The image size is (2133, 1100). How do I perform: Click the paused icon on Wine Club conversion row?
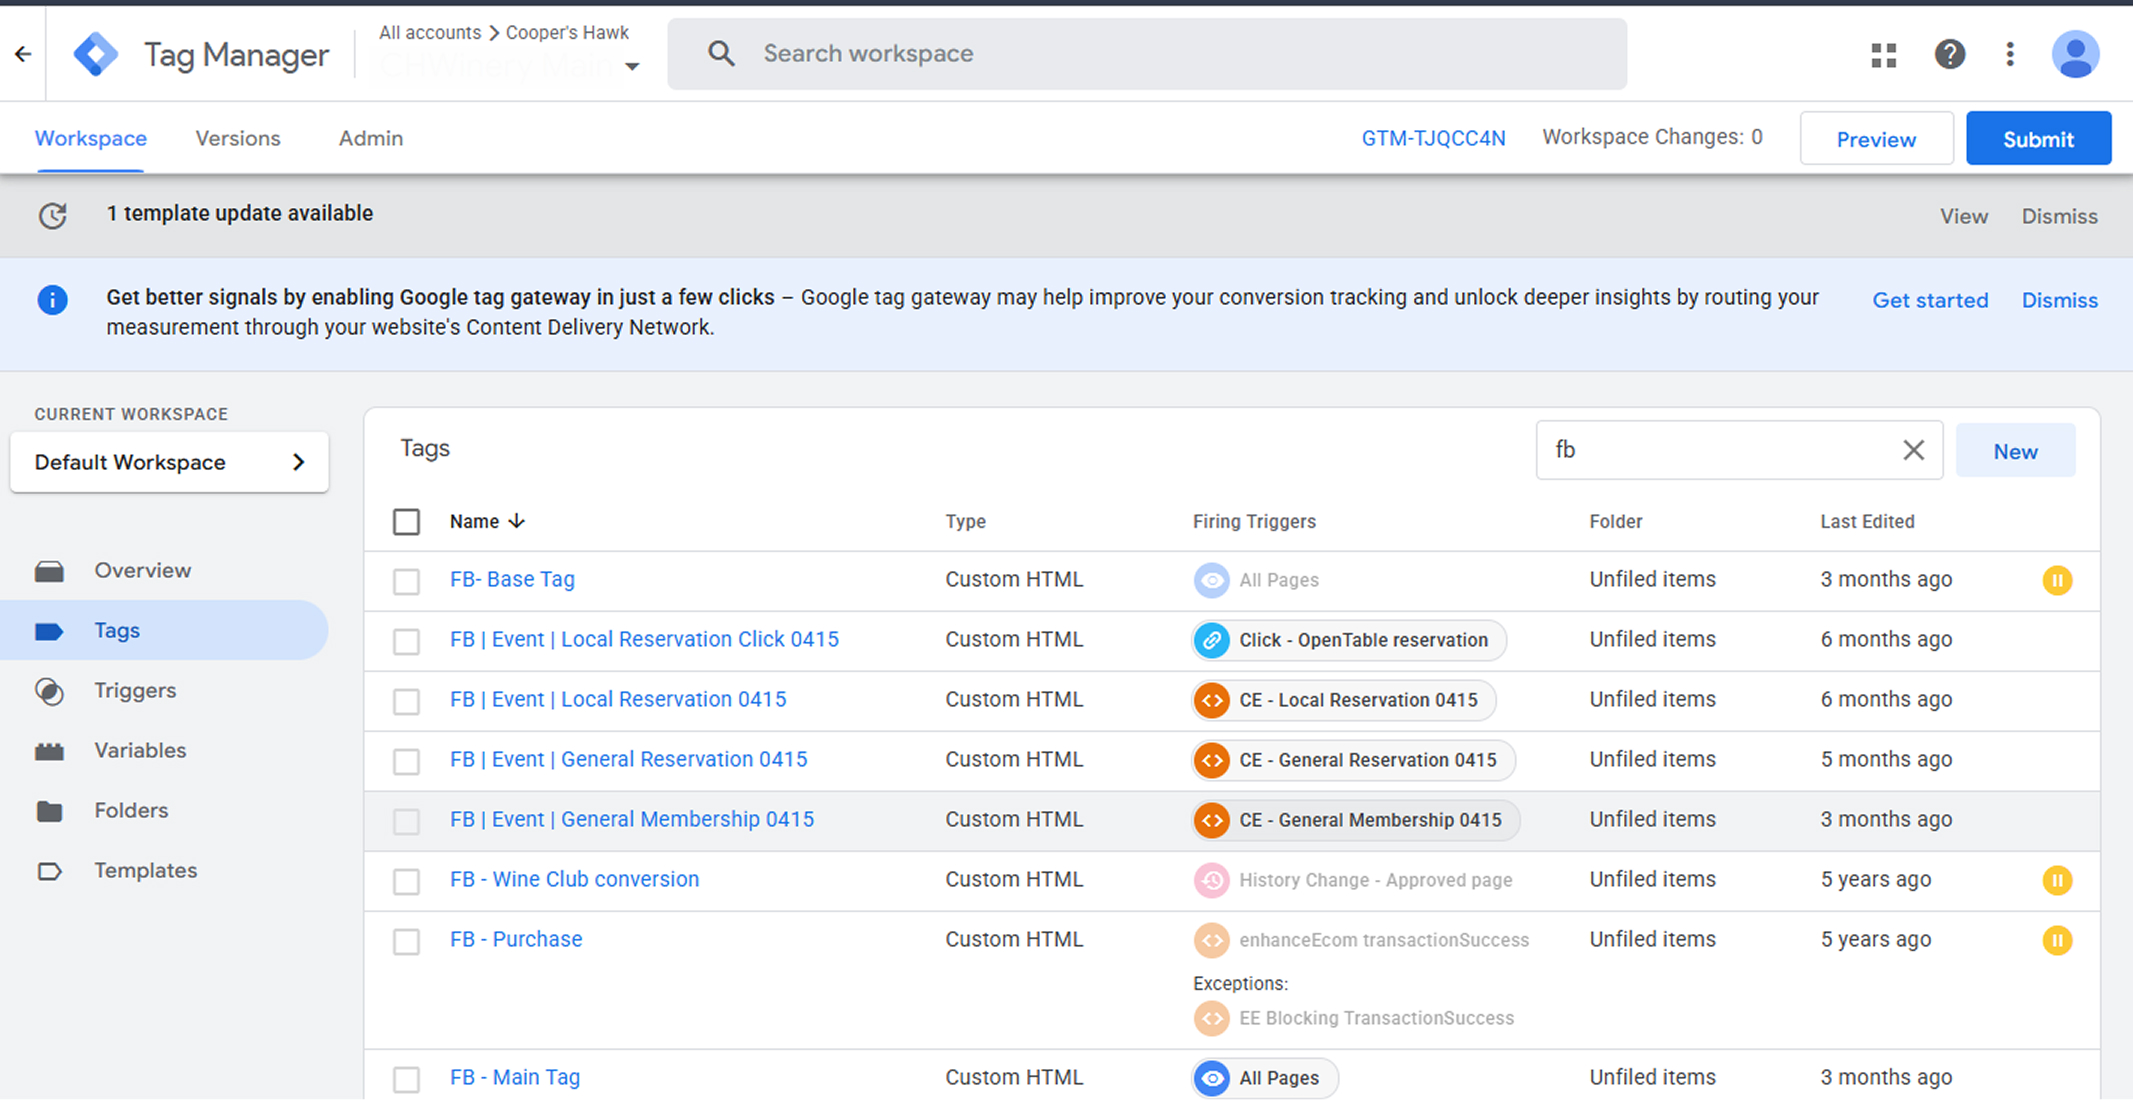(x=2057, y=880)
